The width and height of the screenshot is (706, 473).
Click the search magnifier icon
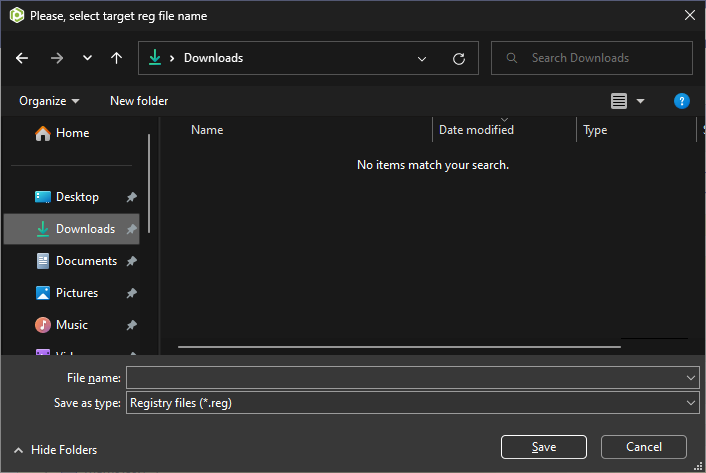(511, 58)
